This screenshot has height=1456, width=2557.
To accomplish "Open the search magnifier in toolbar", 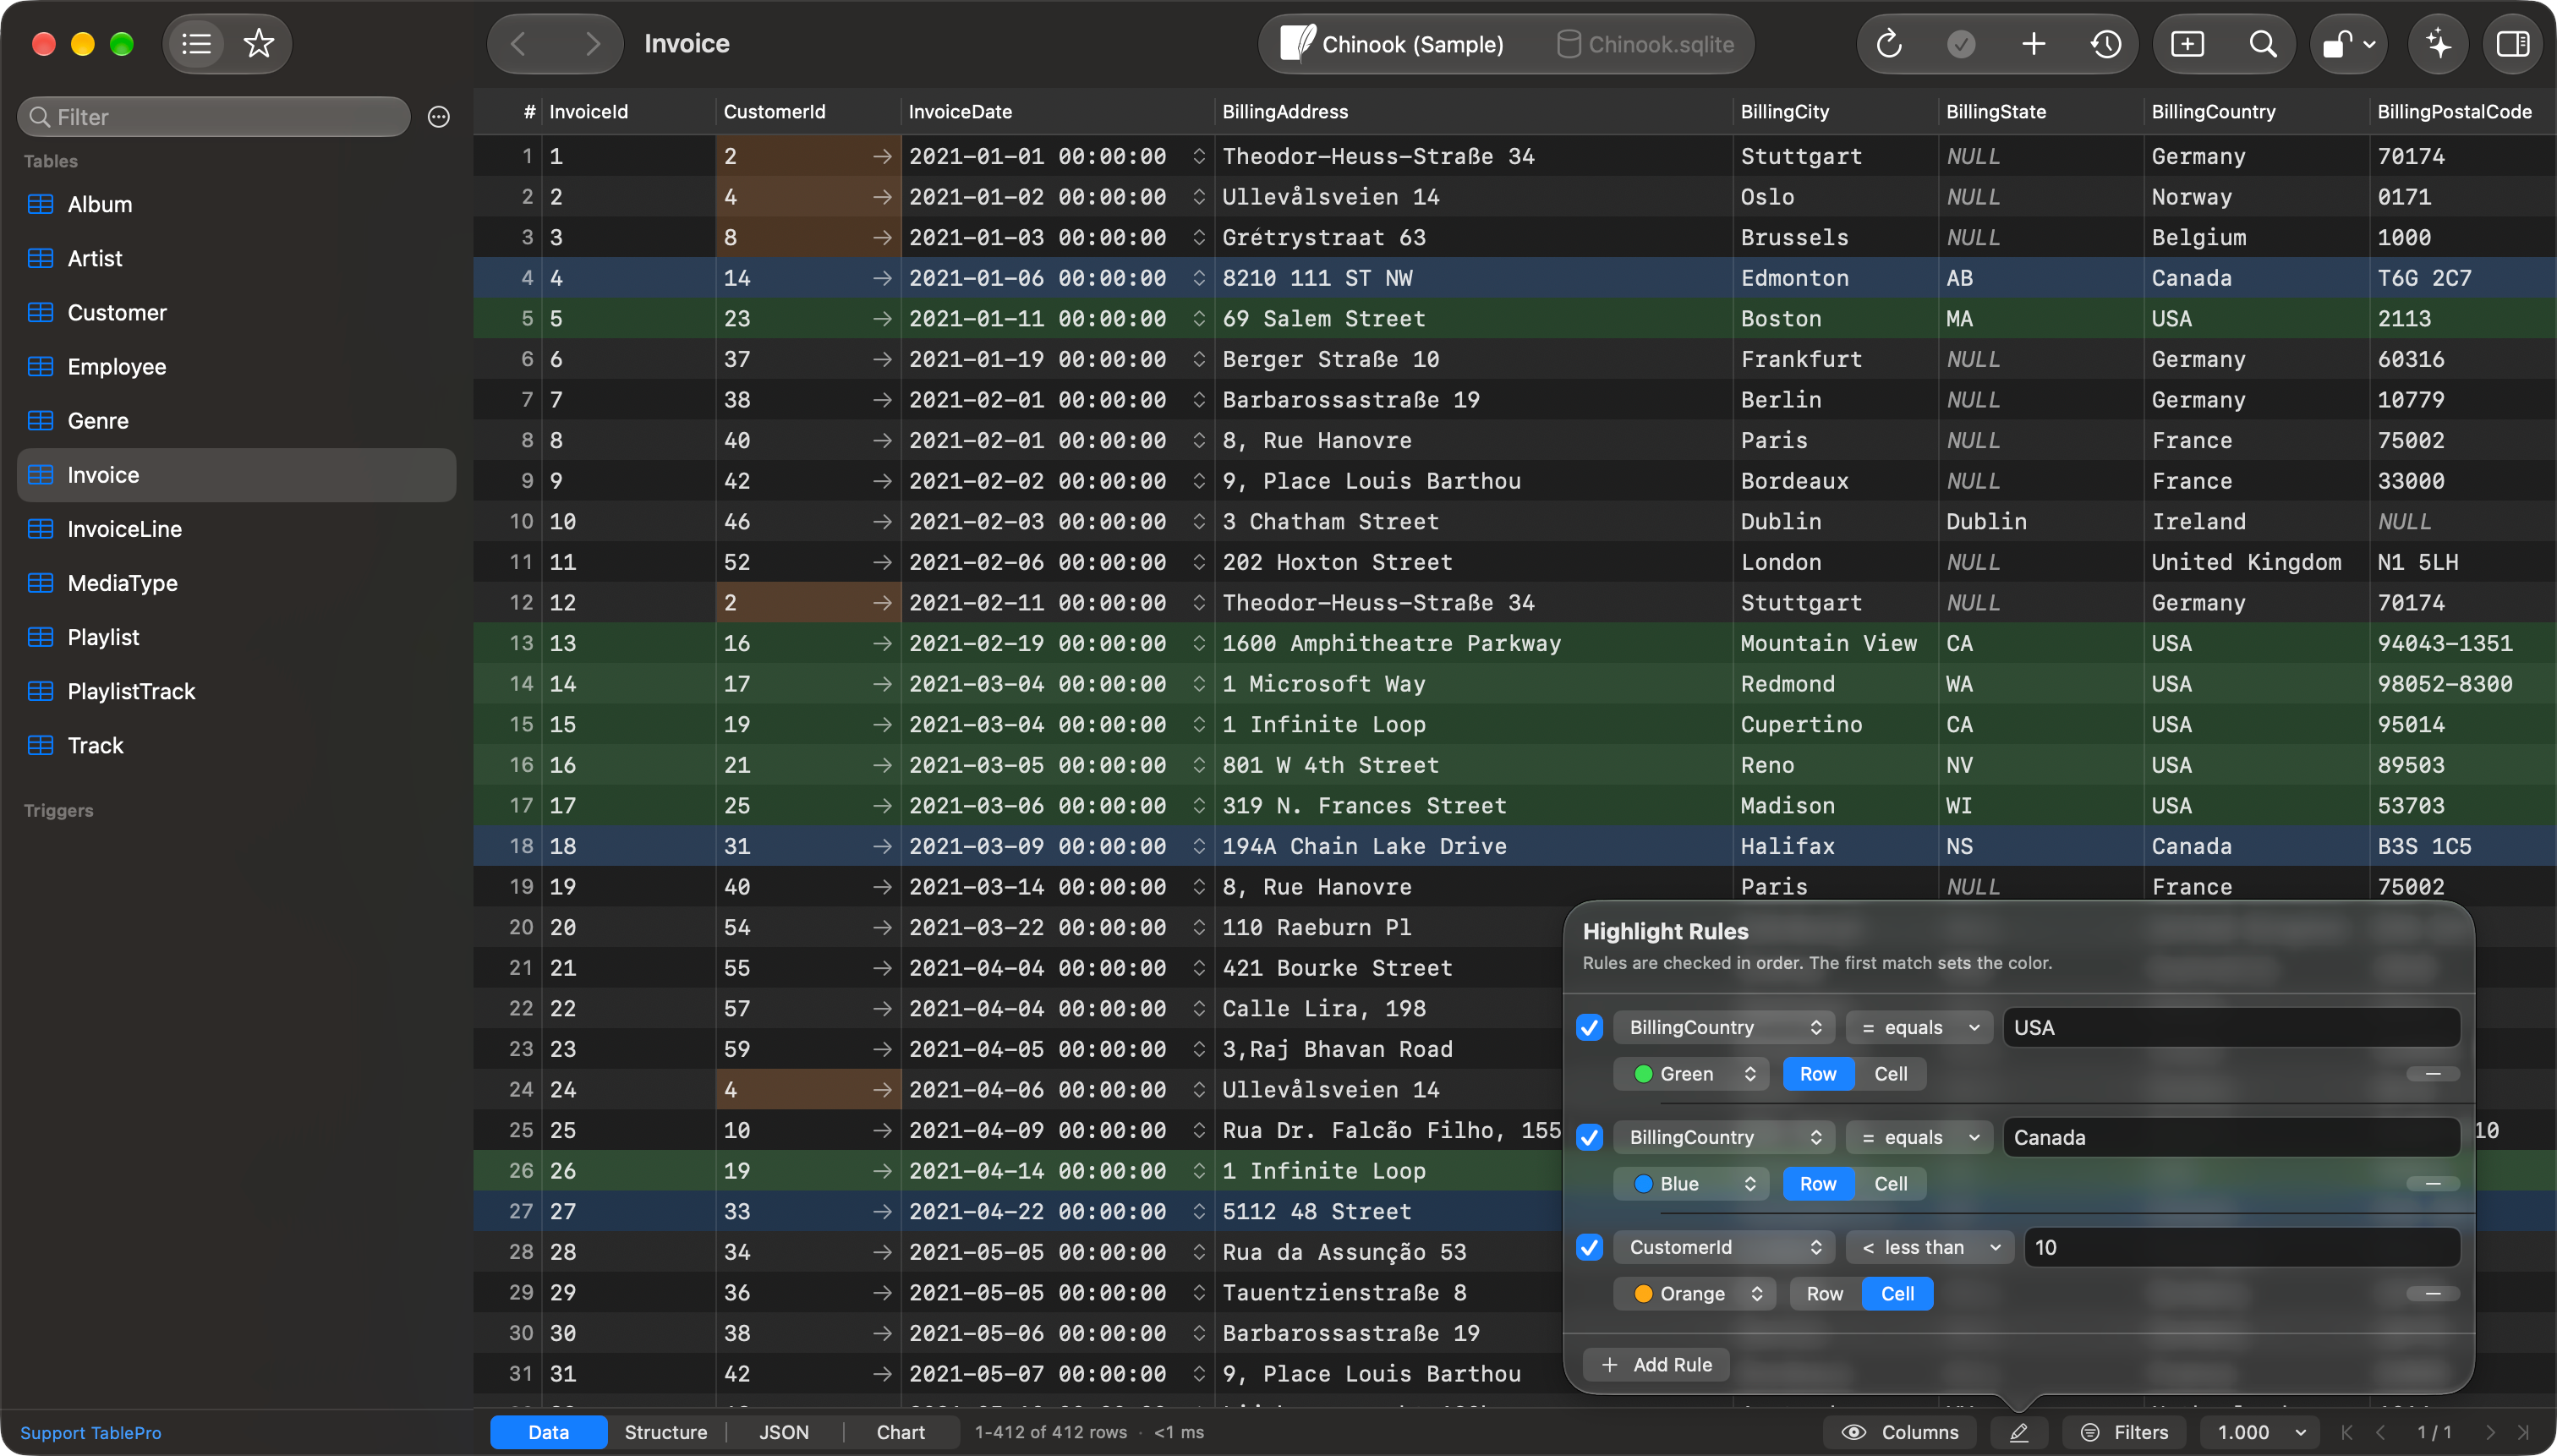I will 2263,44.
